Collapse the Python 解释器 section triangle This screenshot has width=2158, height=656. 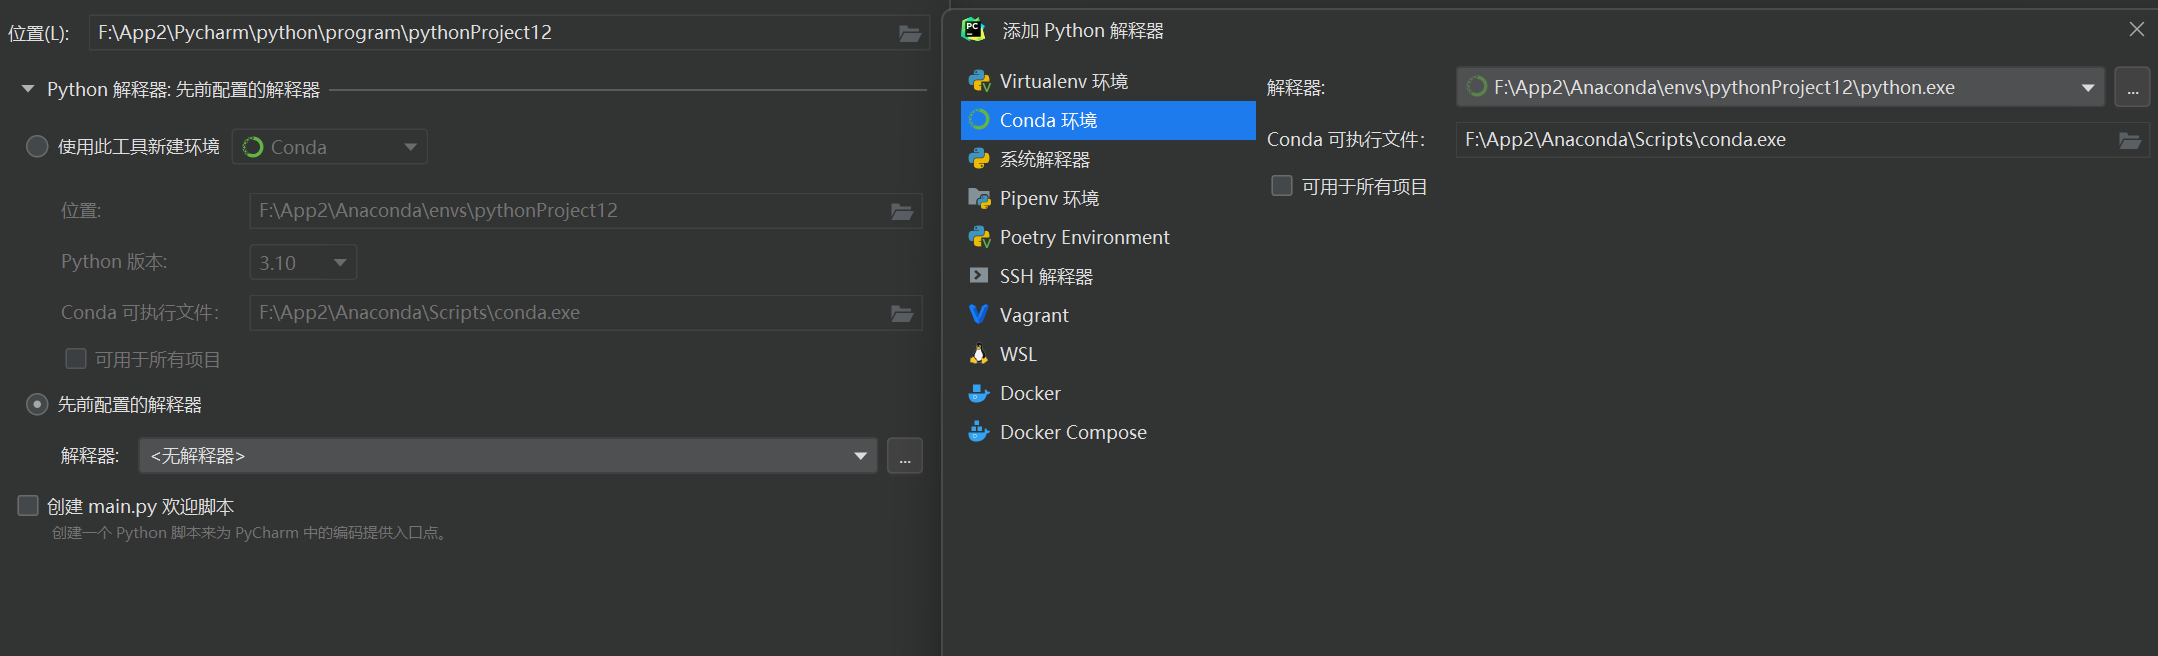(x=28, y=89)
